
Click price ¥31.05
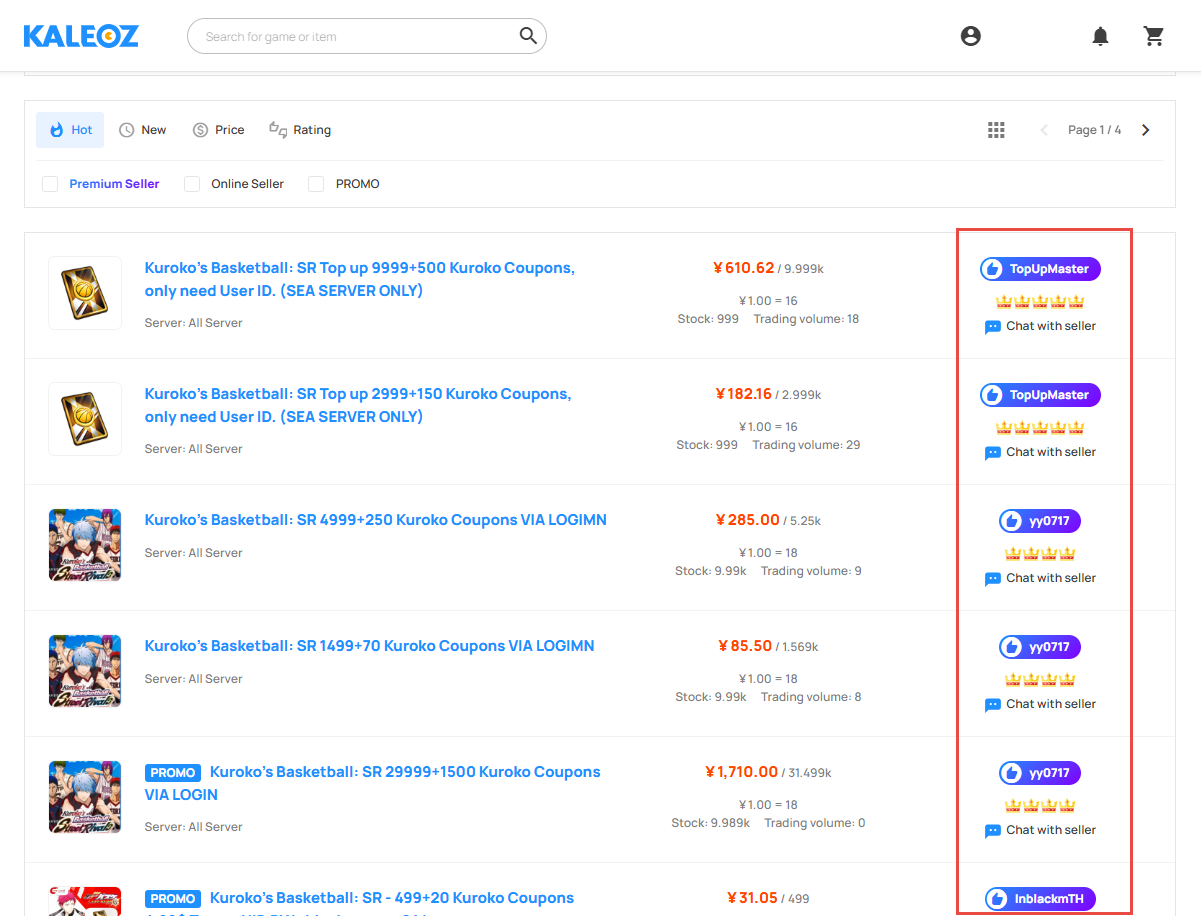pos(753,898)
